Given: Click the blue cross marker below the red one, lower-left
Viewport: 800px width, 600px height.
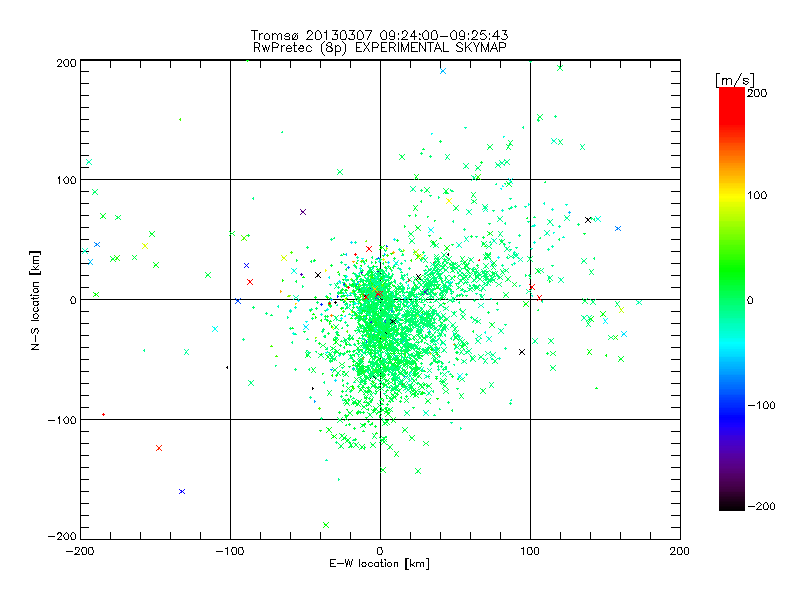Looking at the screenshot, I should 182,491.
